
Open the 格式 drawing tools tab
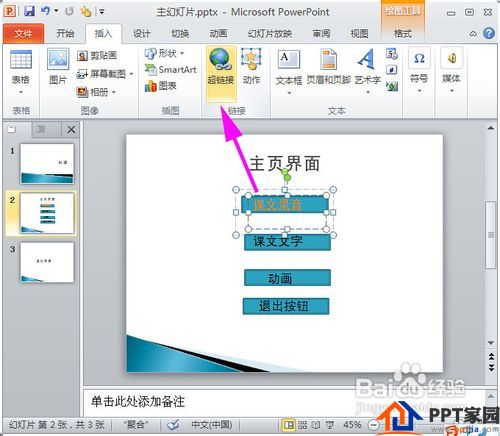403,33
